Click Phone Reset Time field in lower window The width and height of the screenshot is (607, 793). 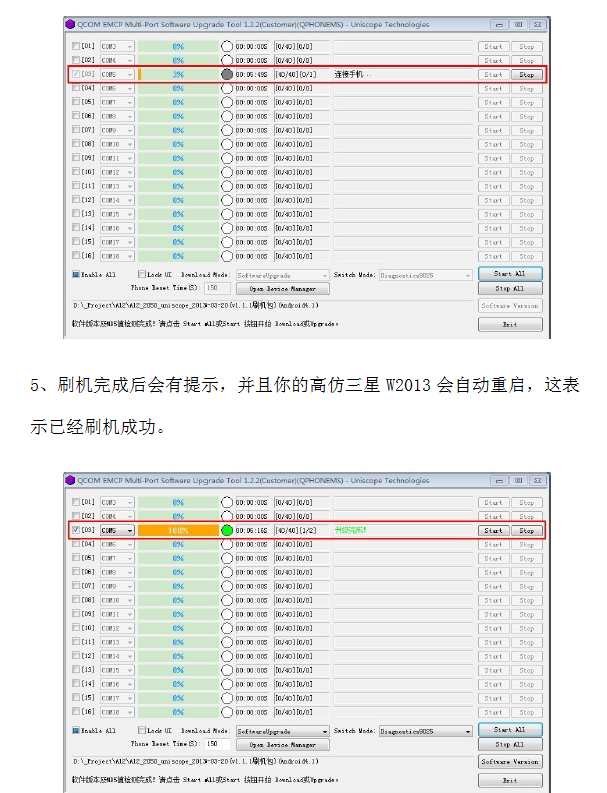click(212, 745)
